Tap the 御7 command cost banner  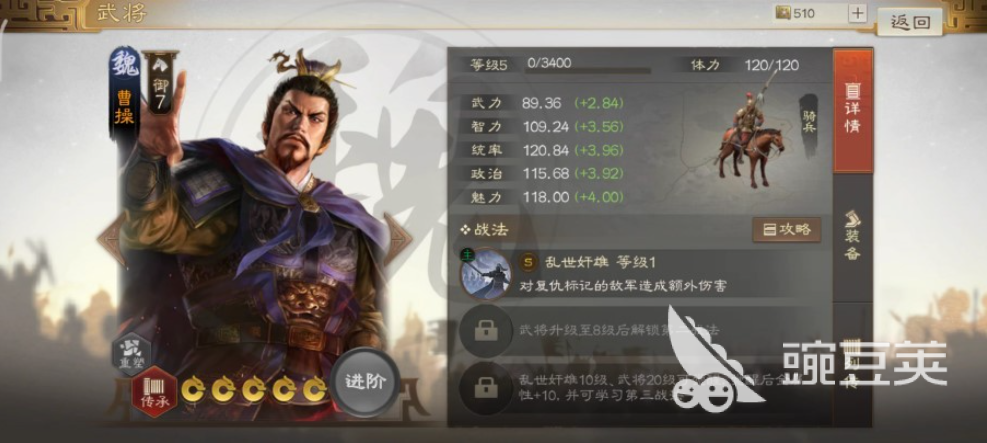click(159, 84)
